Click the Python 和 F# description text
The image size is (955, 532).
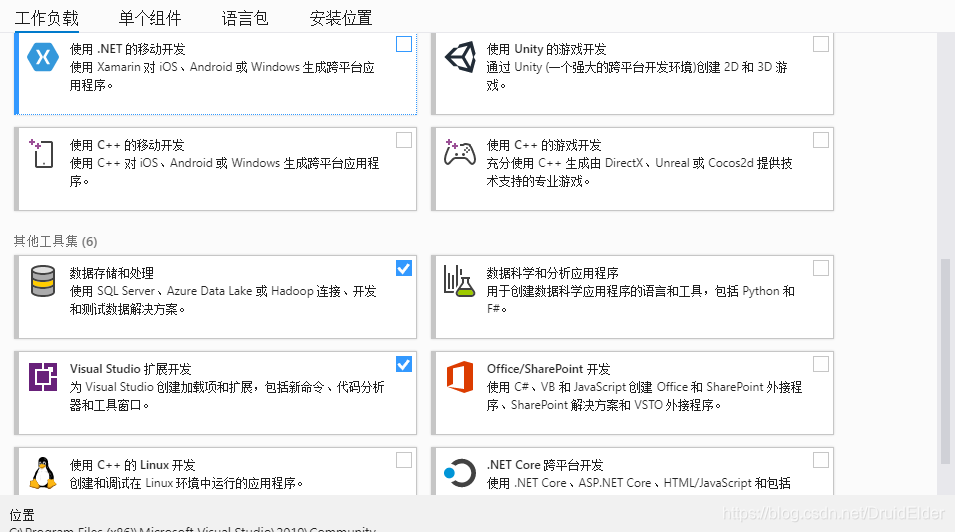(x=641, y=299)
